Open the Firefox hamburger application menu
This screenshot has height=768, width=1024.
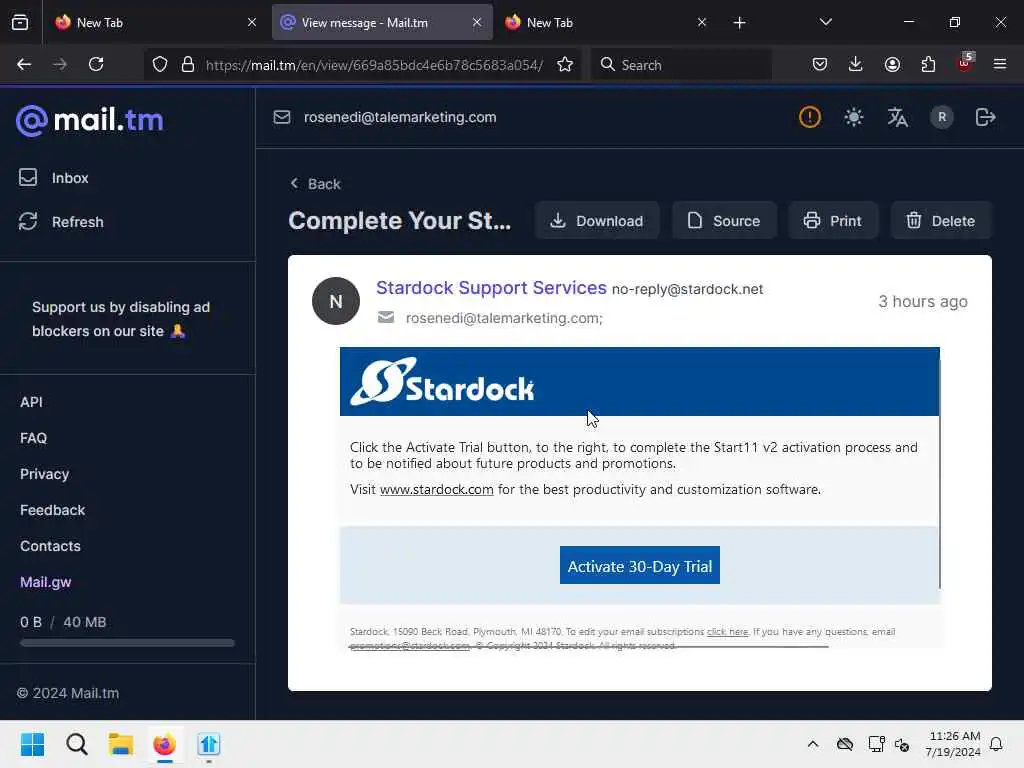(x=1000, y=64)
